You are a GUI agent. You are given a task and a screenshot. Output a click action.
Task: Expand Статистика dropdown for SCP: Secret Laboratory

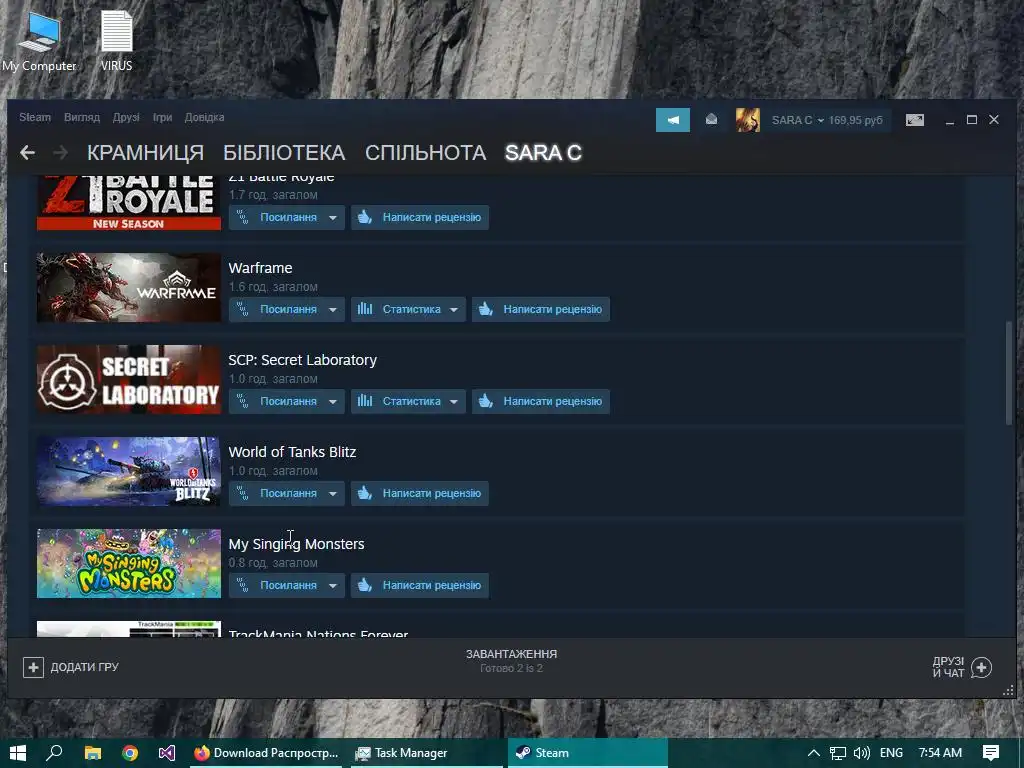[408, 402]
